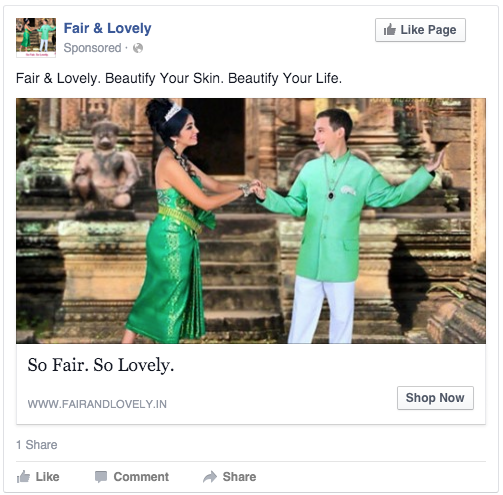Click the curved arrow Share icon
The image size is (503, 495).
[210, 477]
